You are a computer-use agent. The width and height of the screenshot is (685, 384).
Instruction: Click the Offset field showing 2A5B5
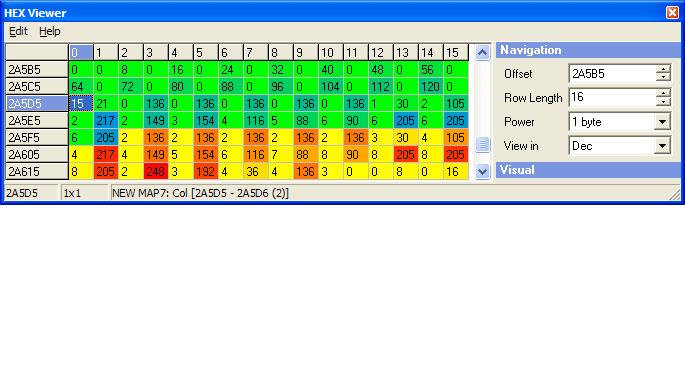point(612,73)
